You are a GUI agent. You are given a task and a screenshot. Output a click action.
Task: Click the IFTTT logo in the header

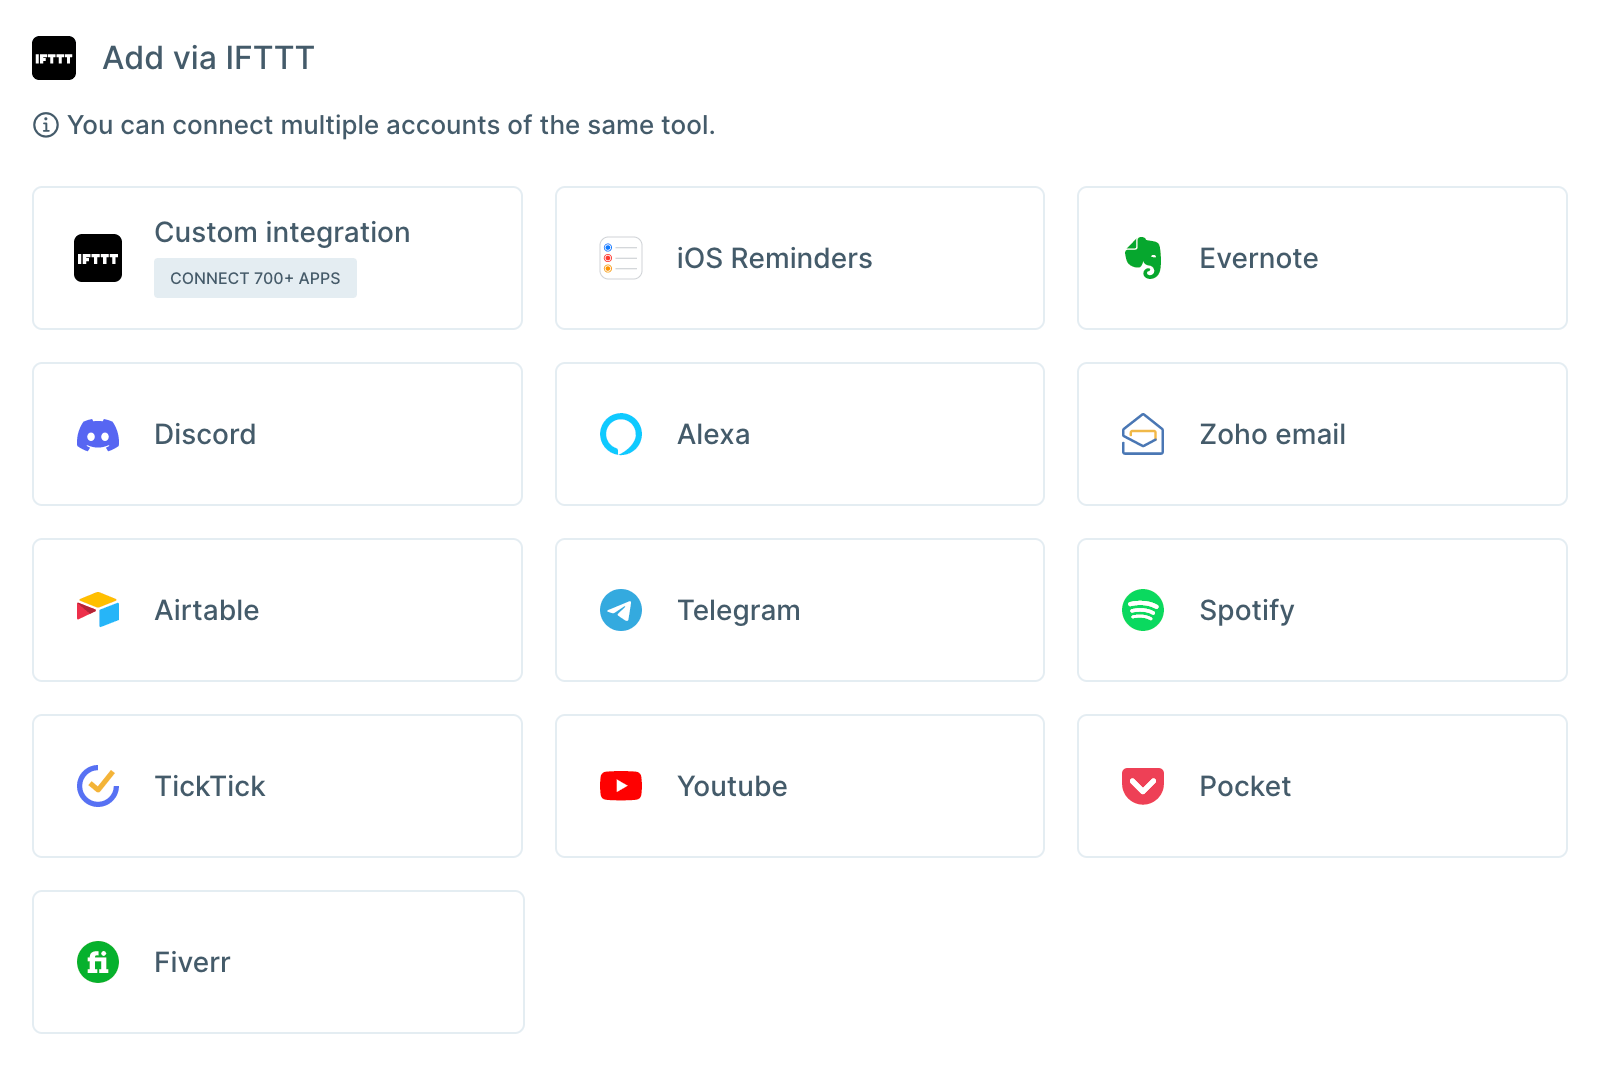(x=54, y=58)
